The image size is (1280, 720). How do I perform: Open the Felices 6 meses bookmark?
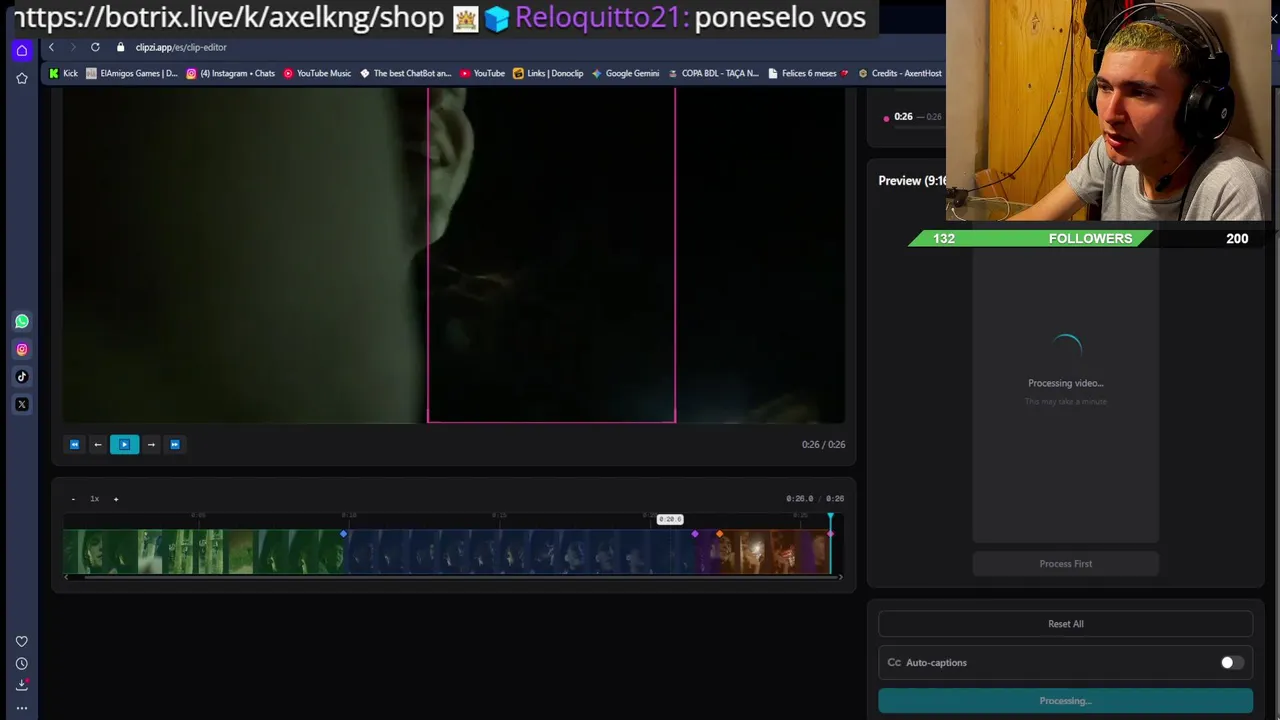[x=808, y=73]
